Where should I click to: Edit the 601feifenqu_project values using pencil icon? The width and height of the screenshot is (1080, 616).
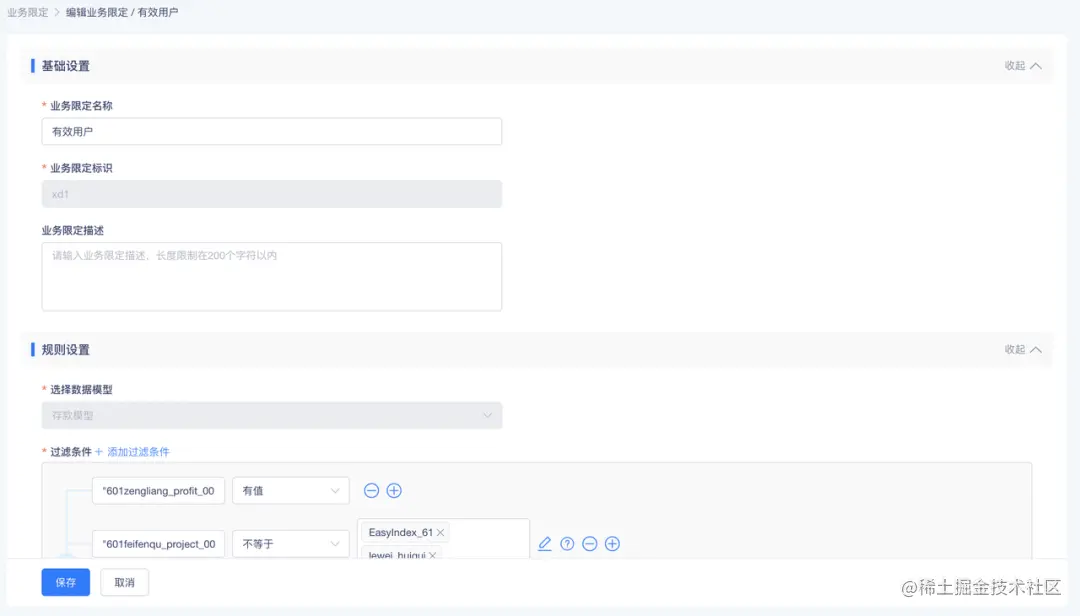tap(545, 544)
